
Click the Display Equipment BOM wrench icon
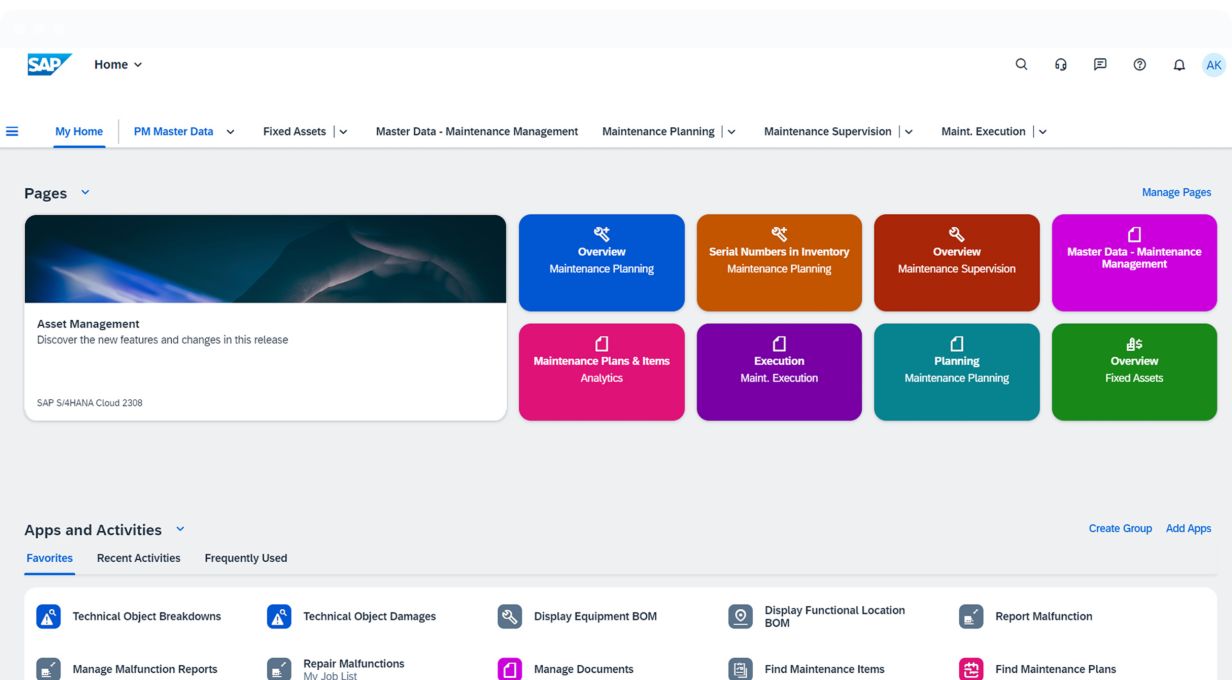(510, 617)
